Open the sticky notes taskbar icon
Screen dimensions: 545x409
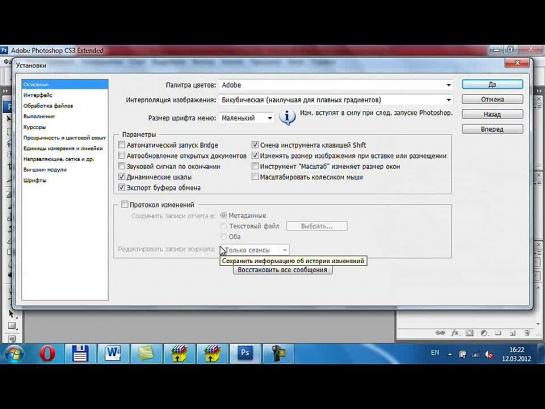pos(146,354)
